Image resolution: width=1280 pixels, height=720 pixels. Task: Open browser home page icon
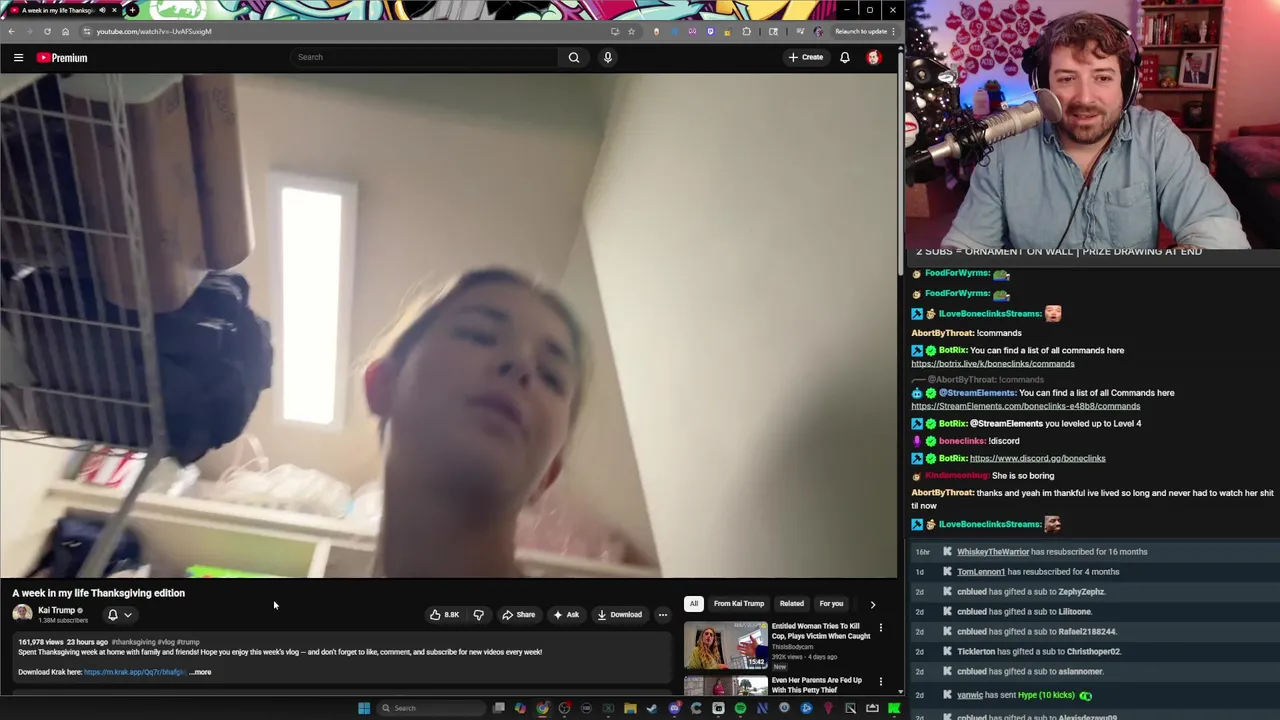click(x=65, y=31)
